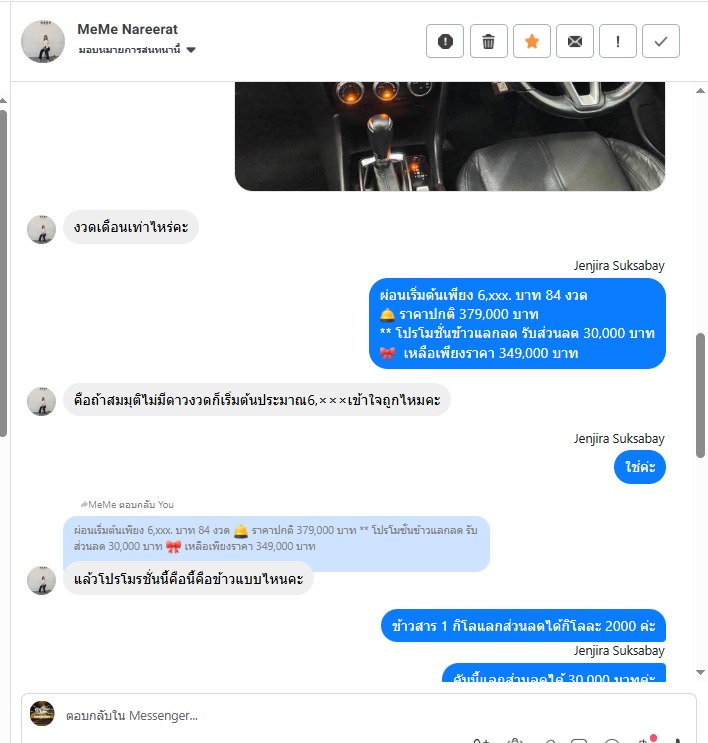This screenshot has width=708, height=743.
Task: Open the car interior photo
Action: coord(450,136)
